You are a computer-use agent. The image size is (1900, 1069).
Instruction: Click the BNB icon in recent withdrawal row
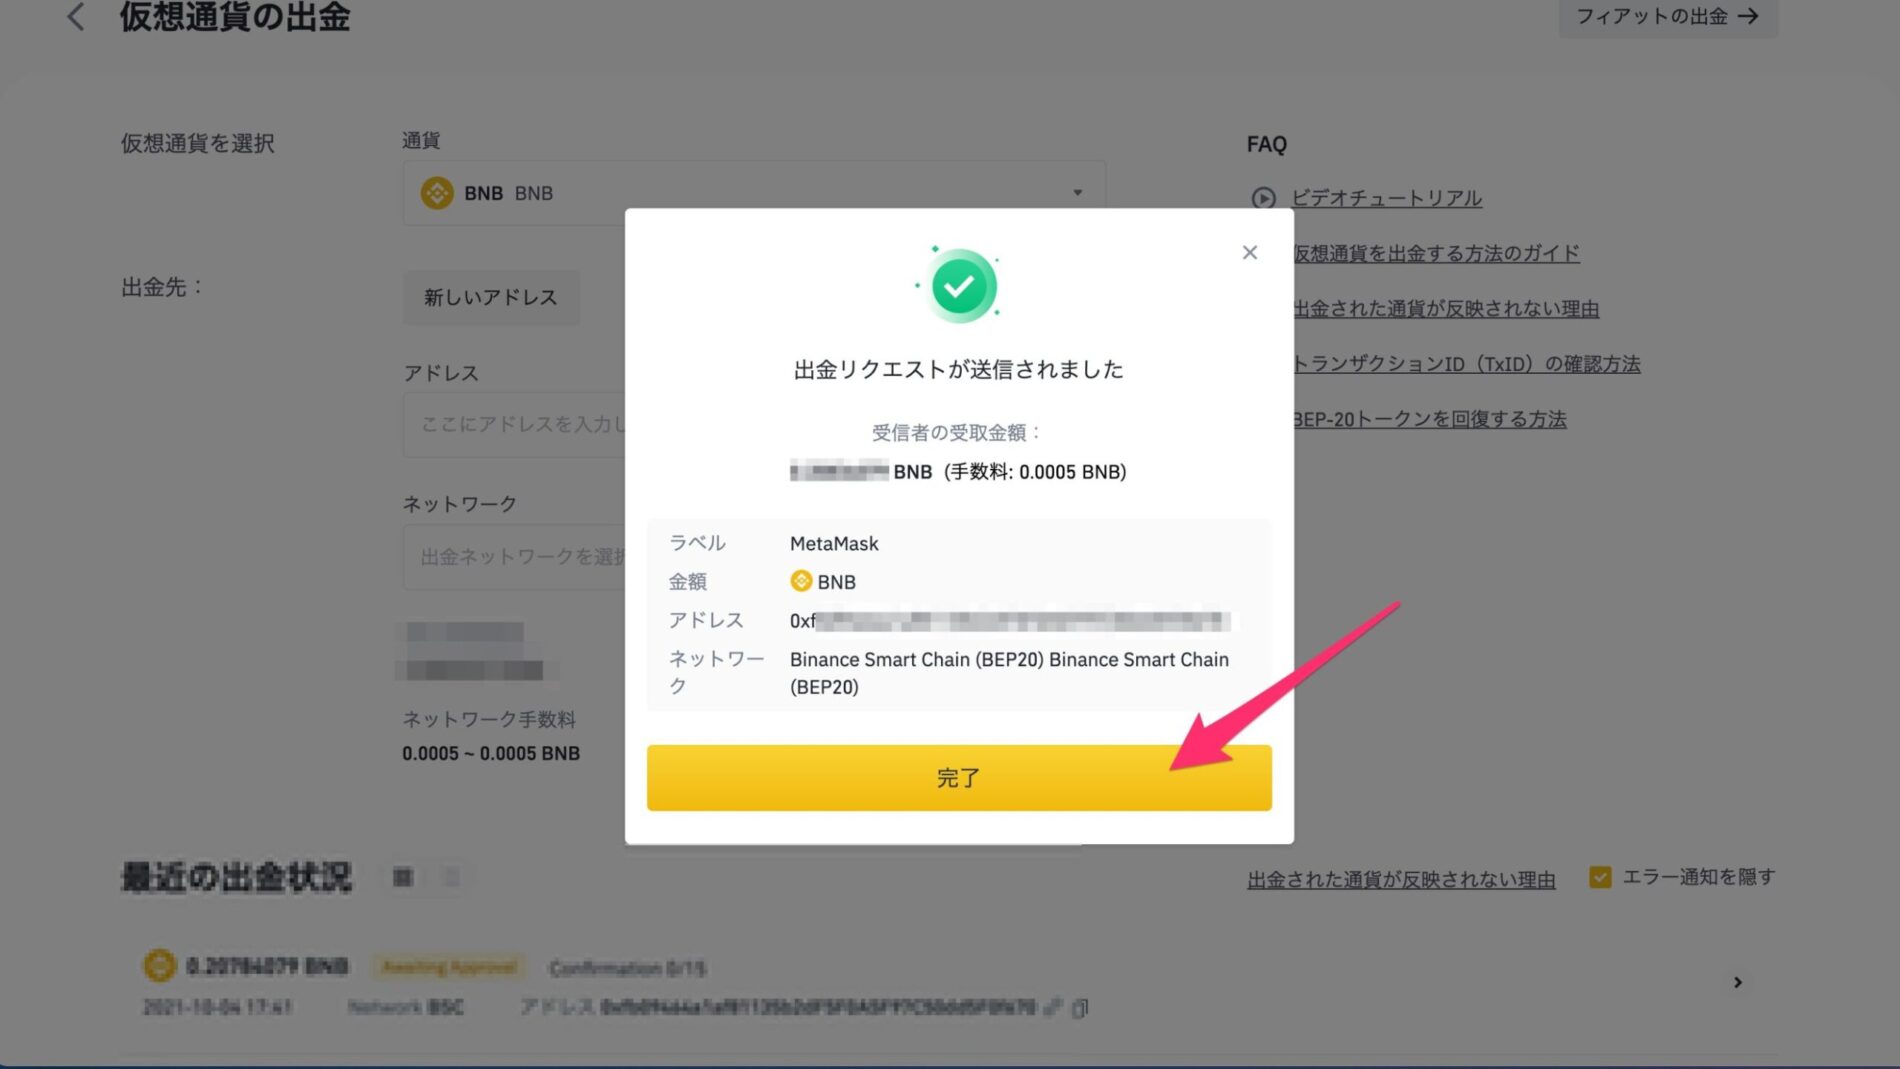point(159,966)
